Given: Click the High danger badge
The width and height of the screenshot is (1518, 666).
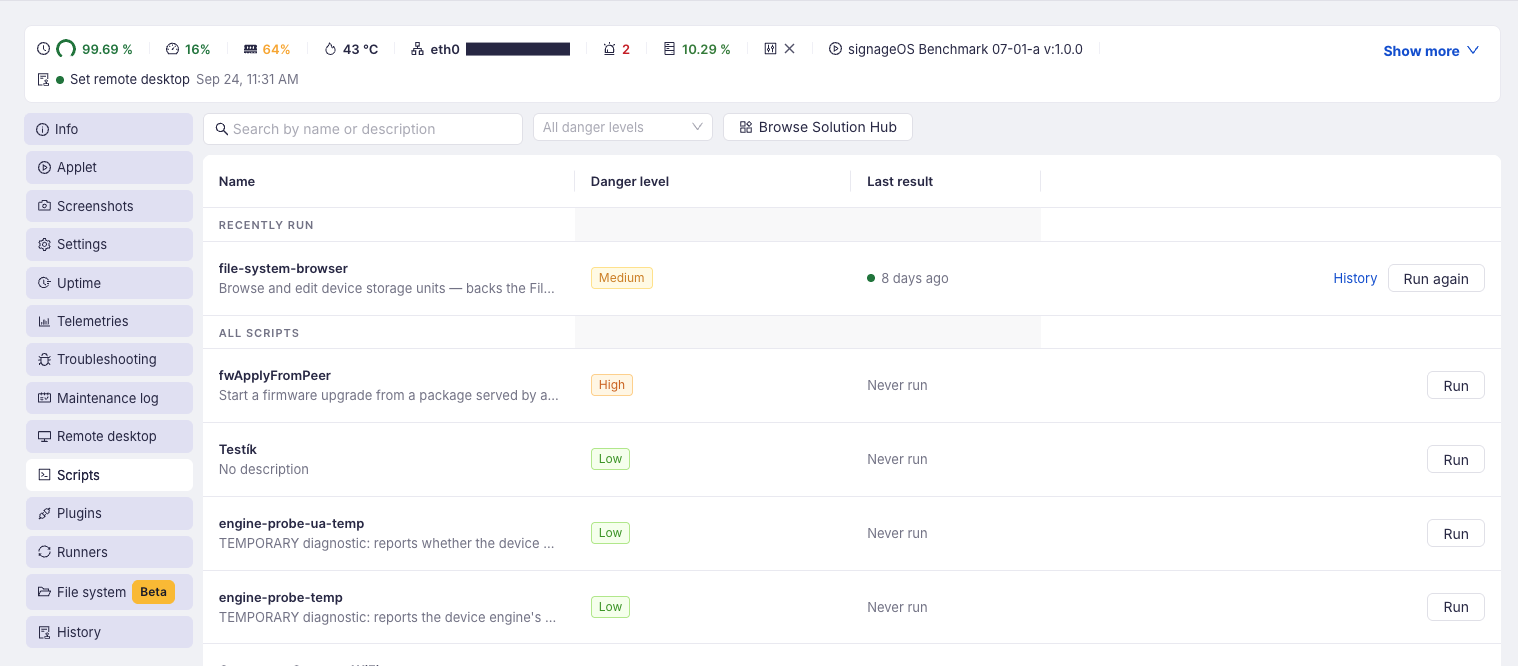Looking at the screenshot, I should [612, 385].
